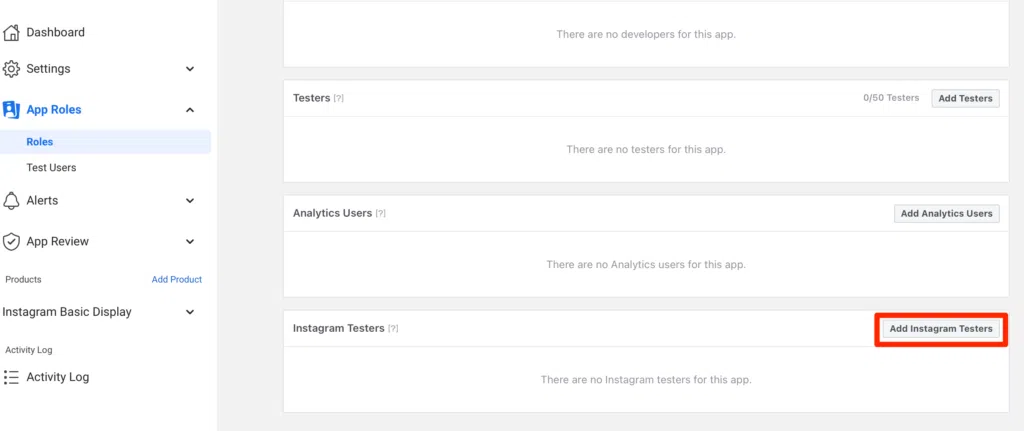Click the Add Testers button
Viewport: 1024px width, 431px height.
965,99
